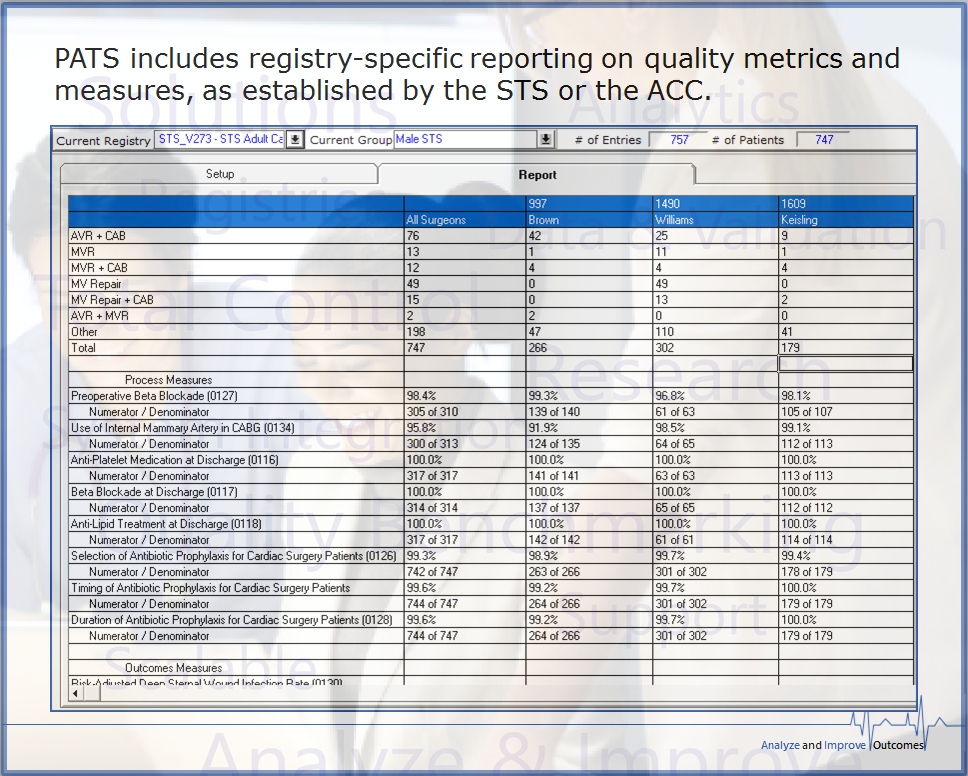Screen dimensions: 968x776
Task: Click surgeon ID 997 header cell
Action: click(x=589, y=204)
